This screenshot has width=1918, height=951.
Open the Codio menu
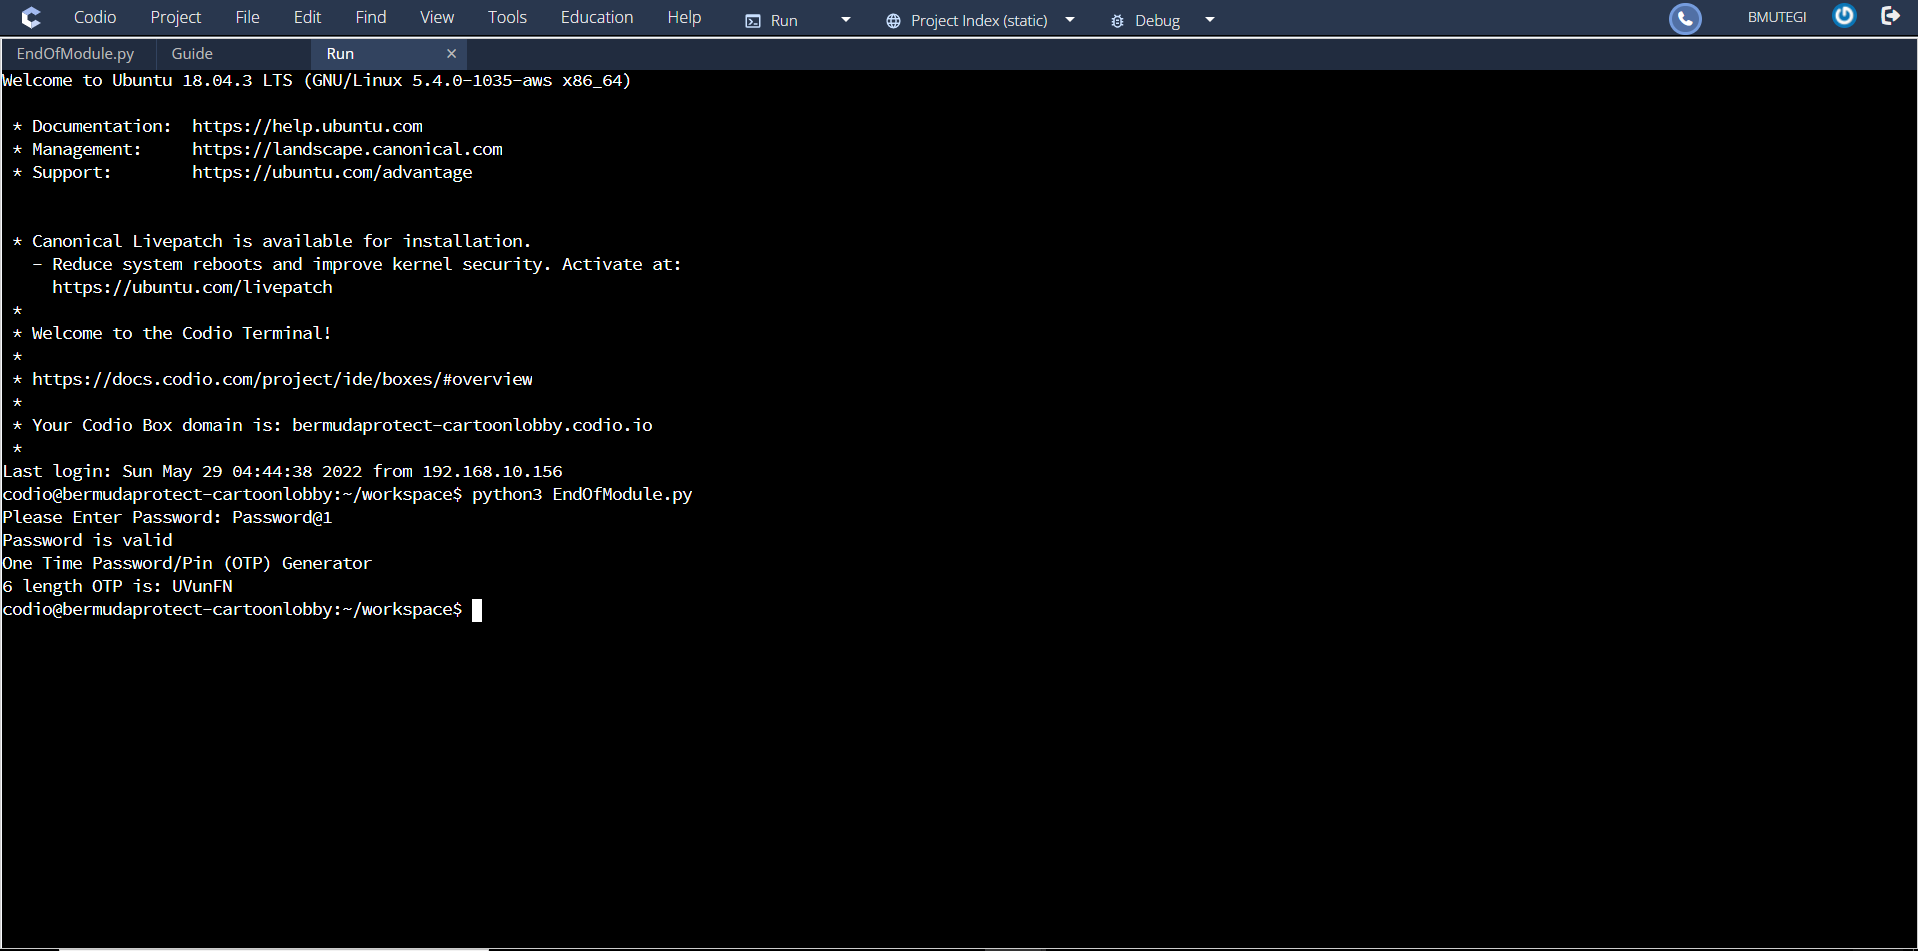[x=95, y=18]
